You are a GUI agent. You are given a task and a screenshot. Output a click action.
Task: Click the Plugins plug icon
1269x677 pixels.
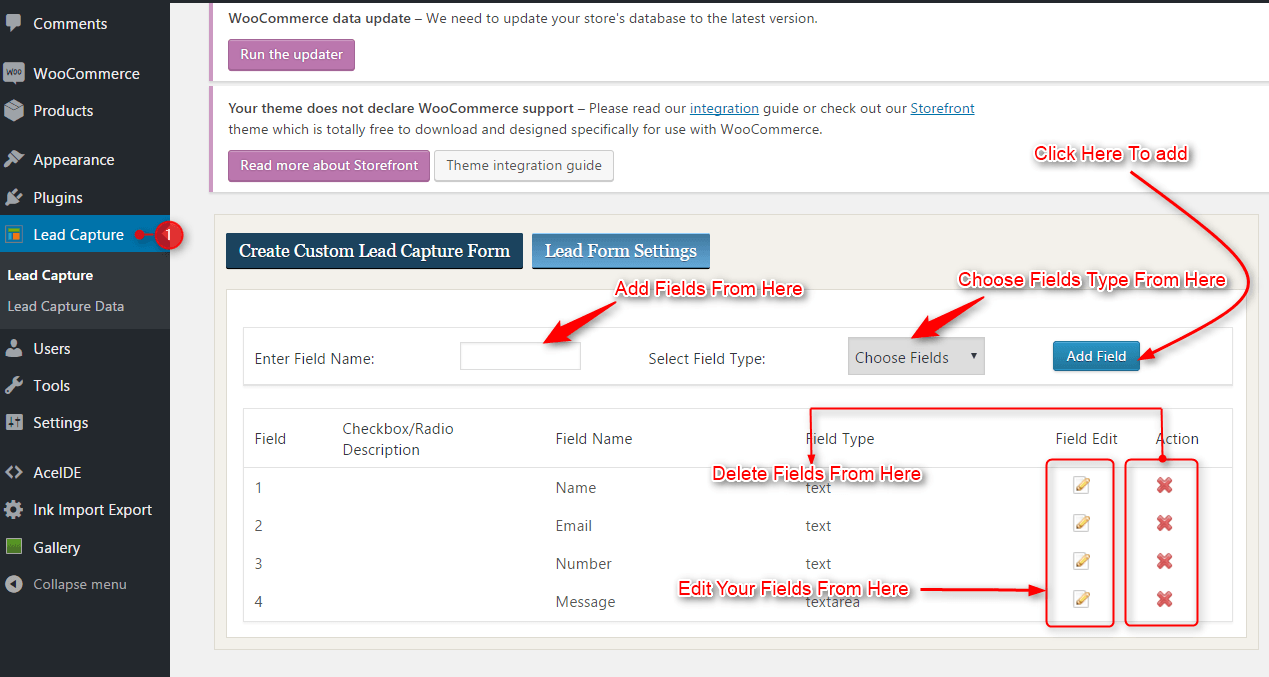click(x=14, y=197)
